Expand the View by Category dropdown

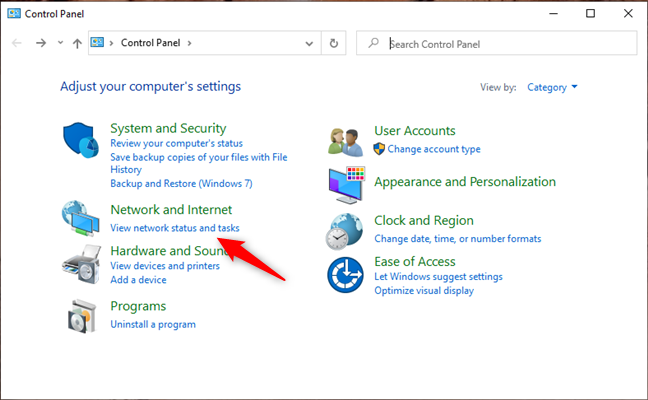[x=553, y=87]
